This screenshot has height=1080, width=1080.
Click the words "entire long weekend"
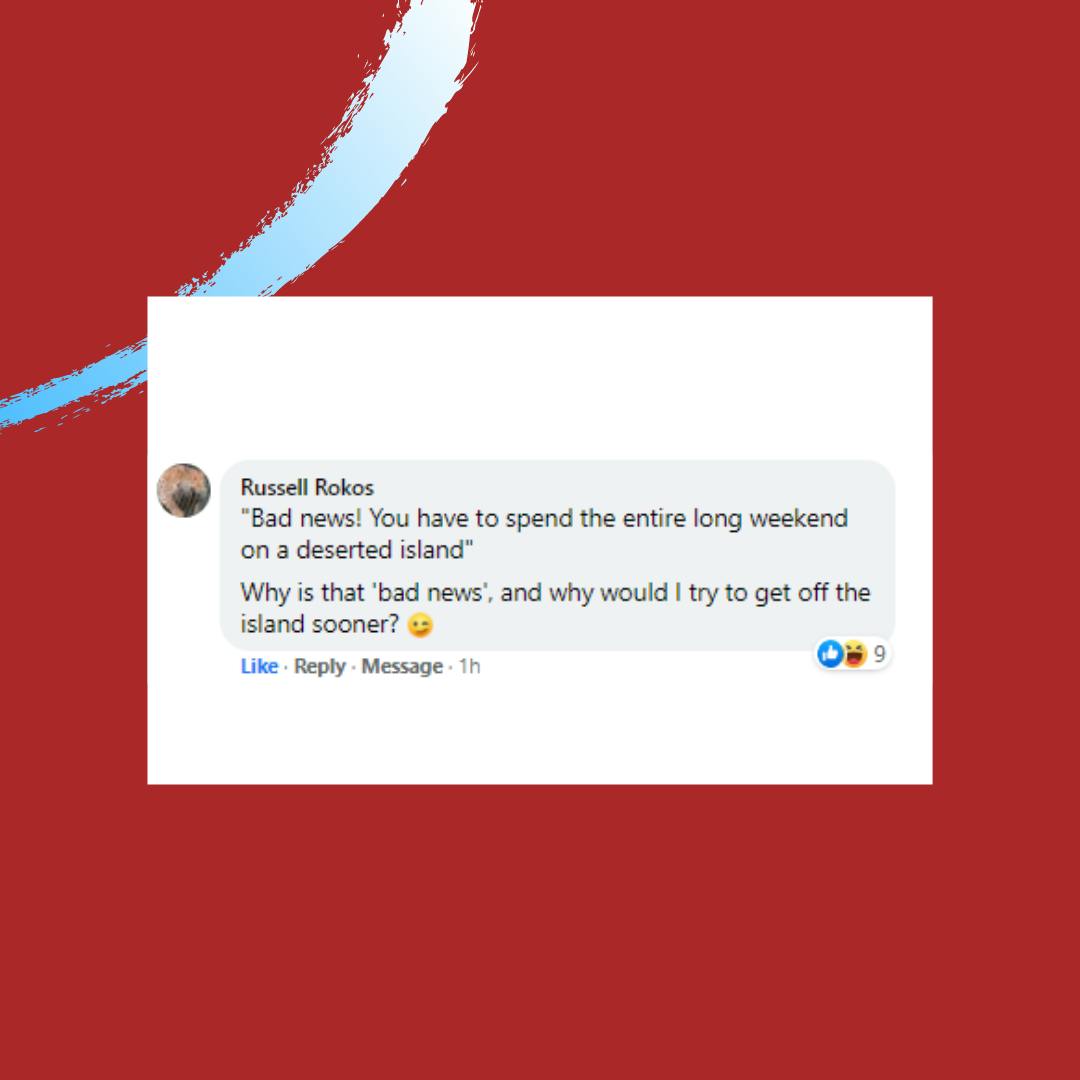pyautogui.click(x=735, y=518)
